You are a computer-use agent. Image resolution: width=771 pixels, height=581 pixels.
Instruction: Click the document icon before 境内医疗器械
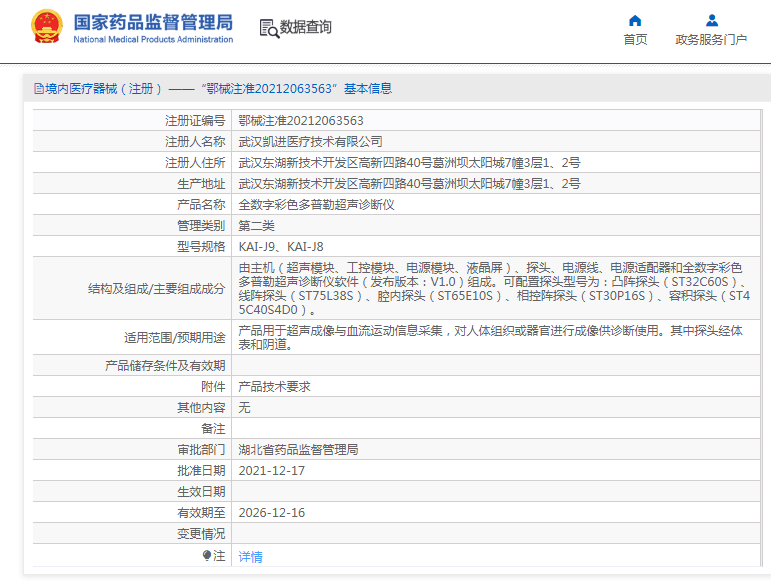(x=38, y=89)
